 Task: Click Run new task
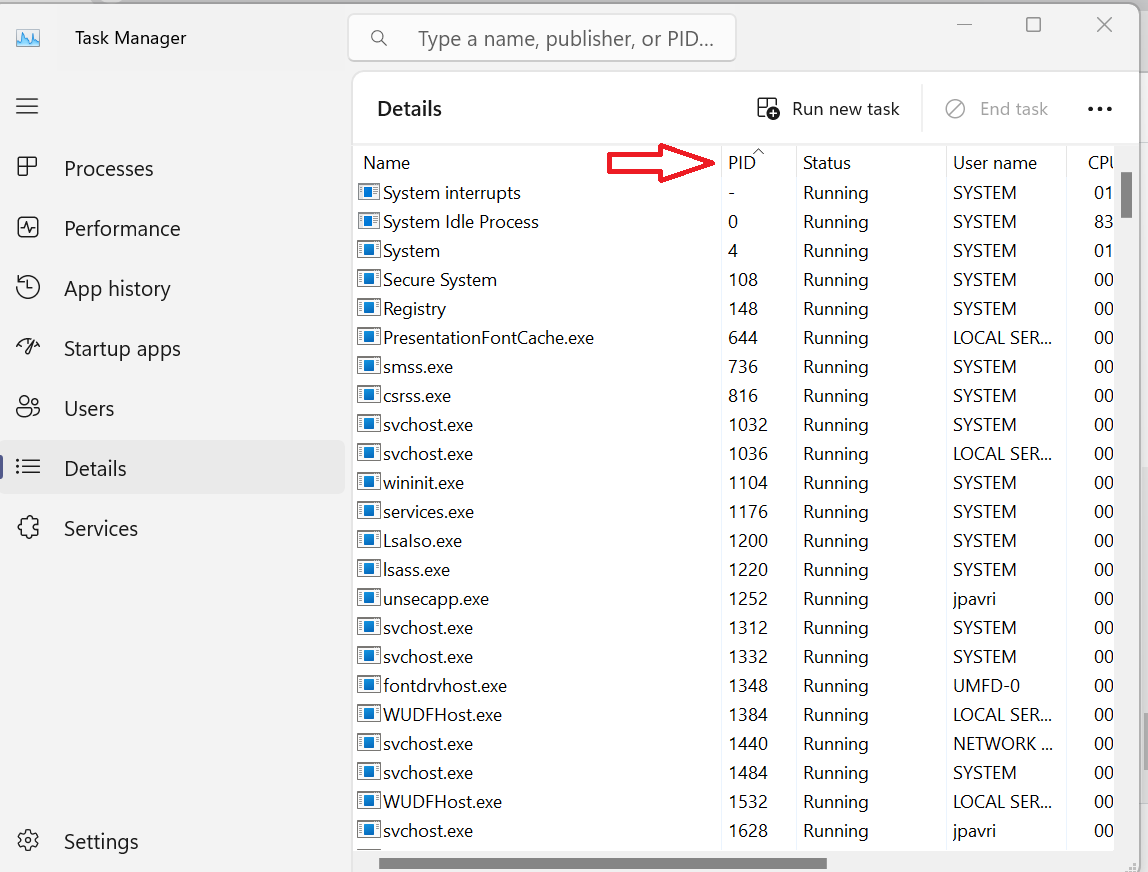point(827,108)
